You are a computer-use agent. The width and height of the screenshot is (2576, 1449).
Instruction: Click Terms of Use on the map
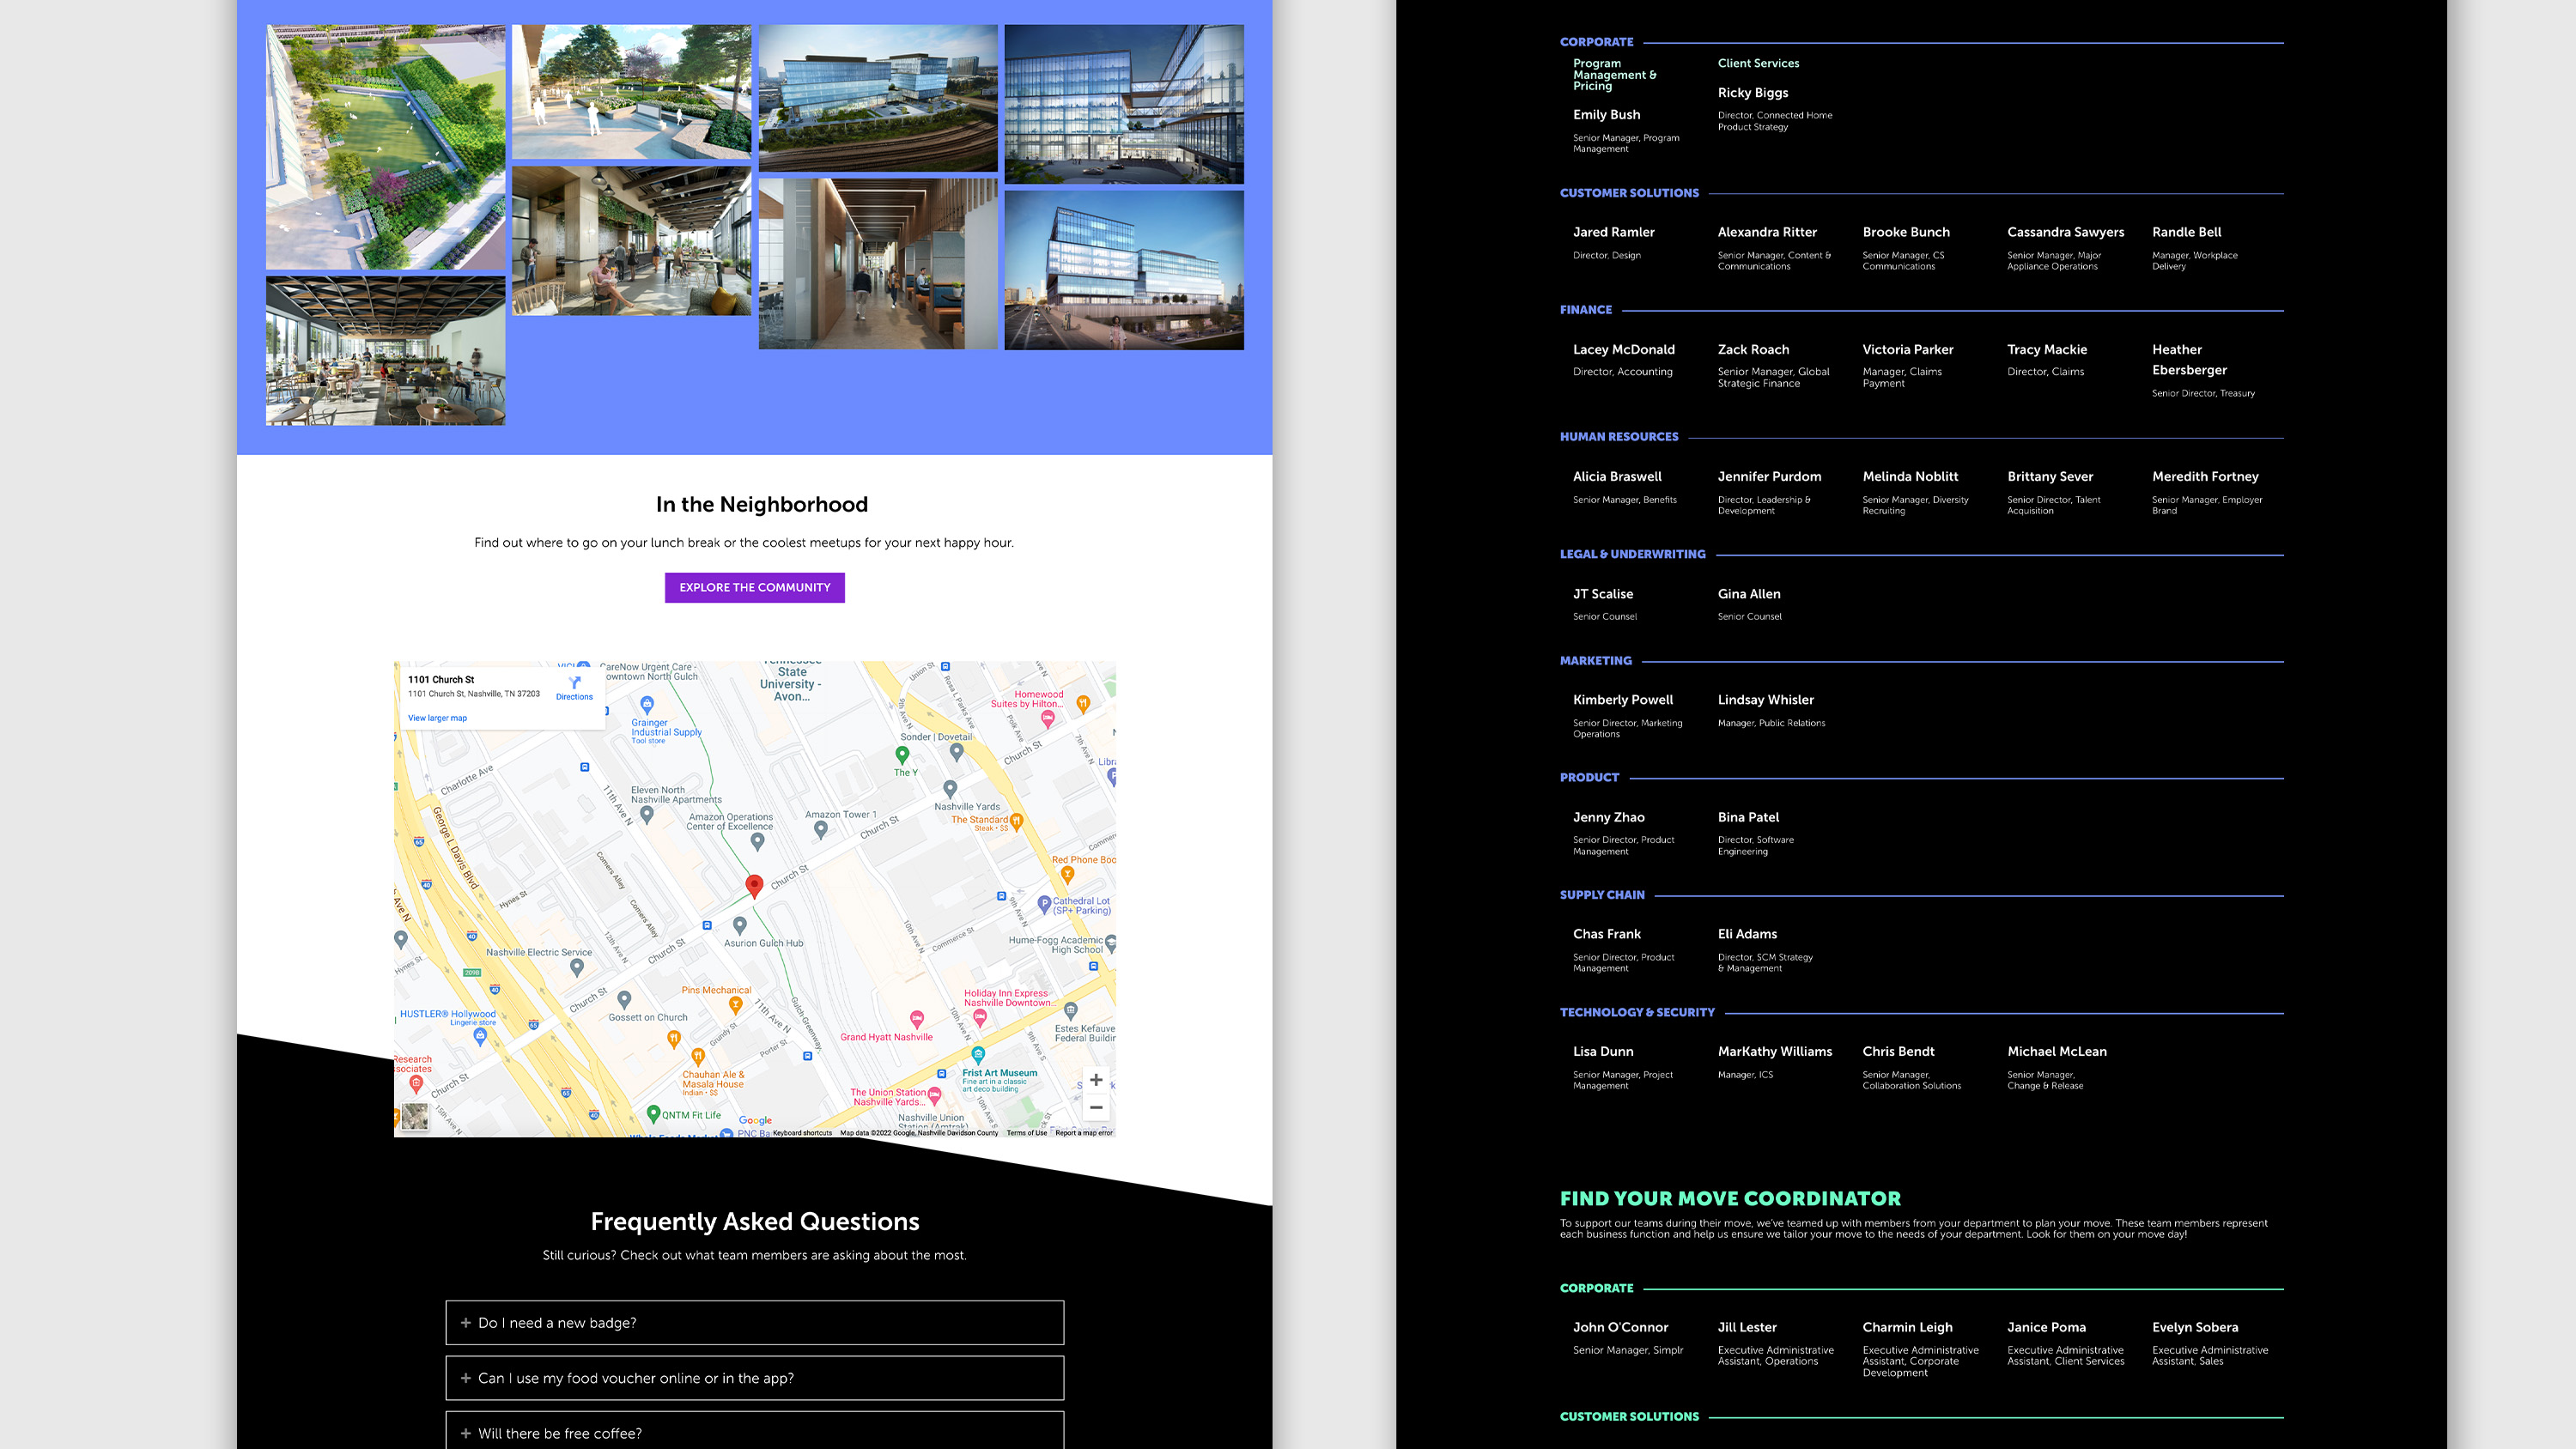click(x=1026, y=1133)
